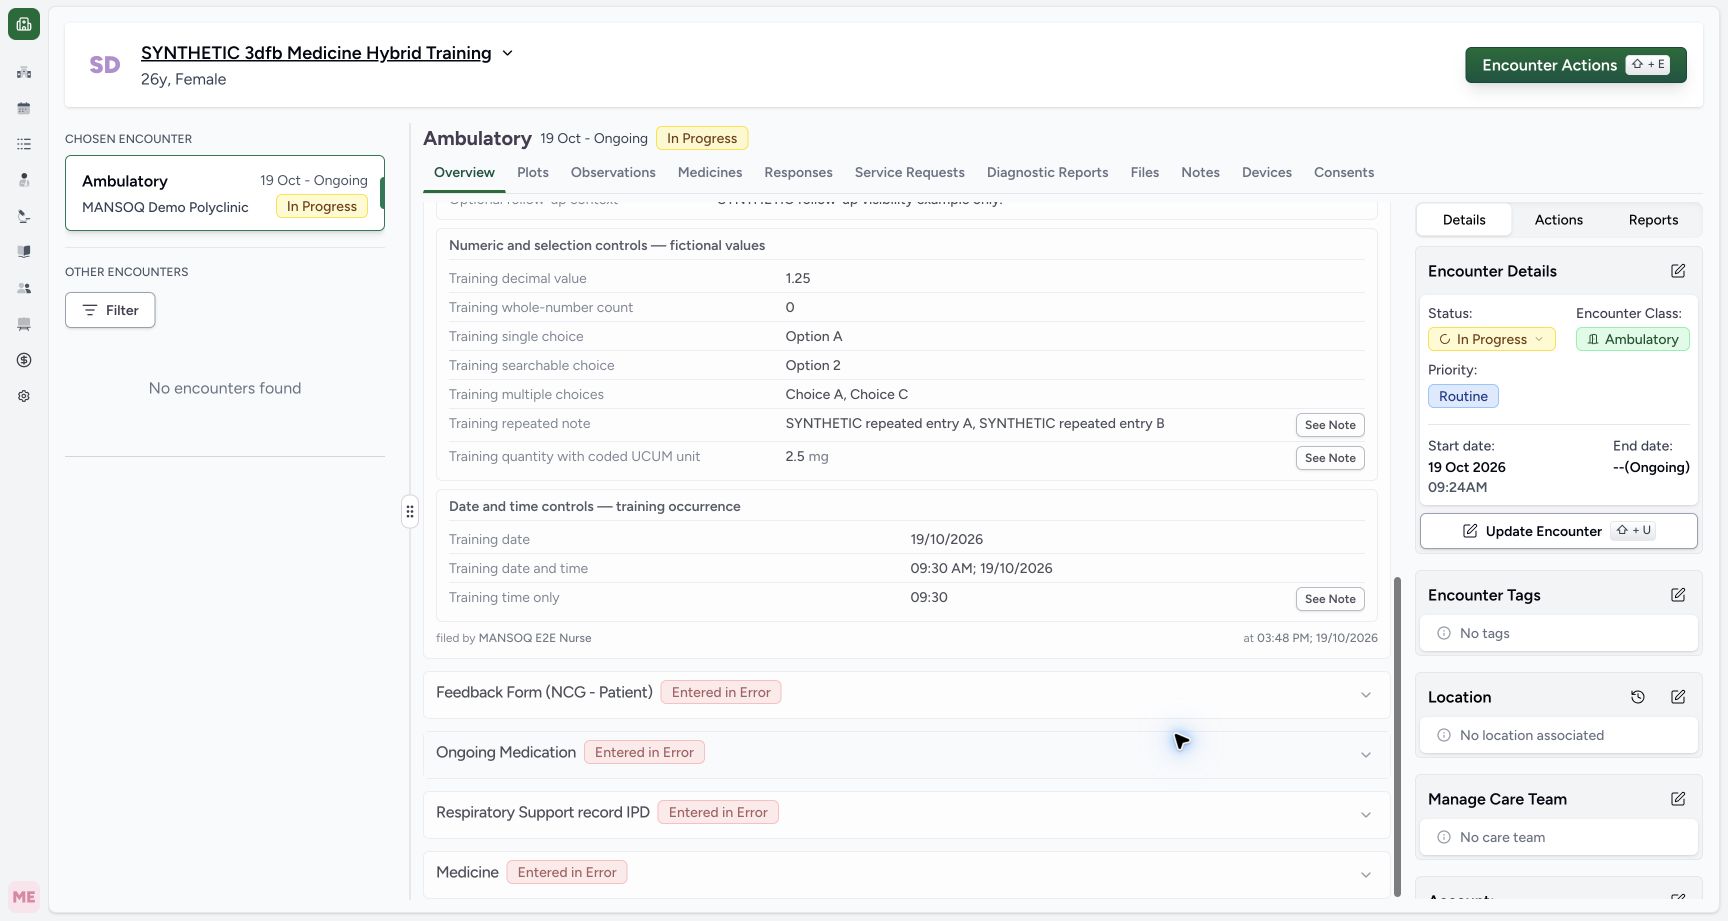Click the ME user avatar

pyautogui.click(x=24, y=897)
